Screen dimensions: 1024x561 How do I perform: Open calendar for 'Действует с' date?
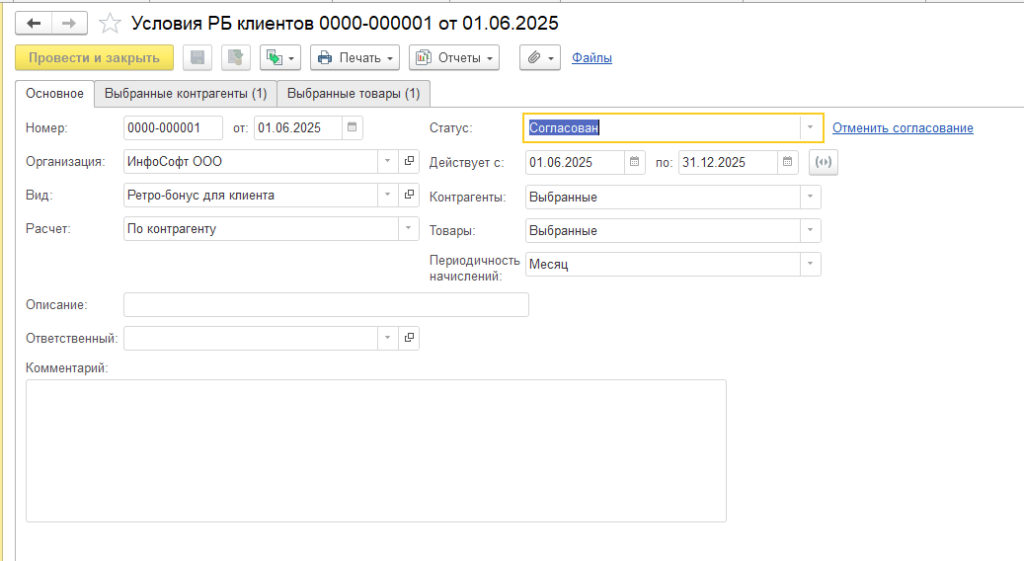click(x=635, y=162)
